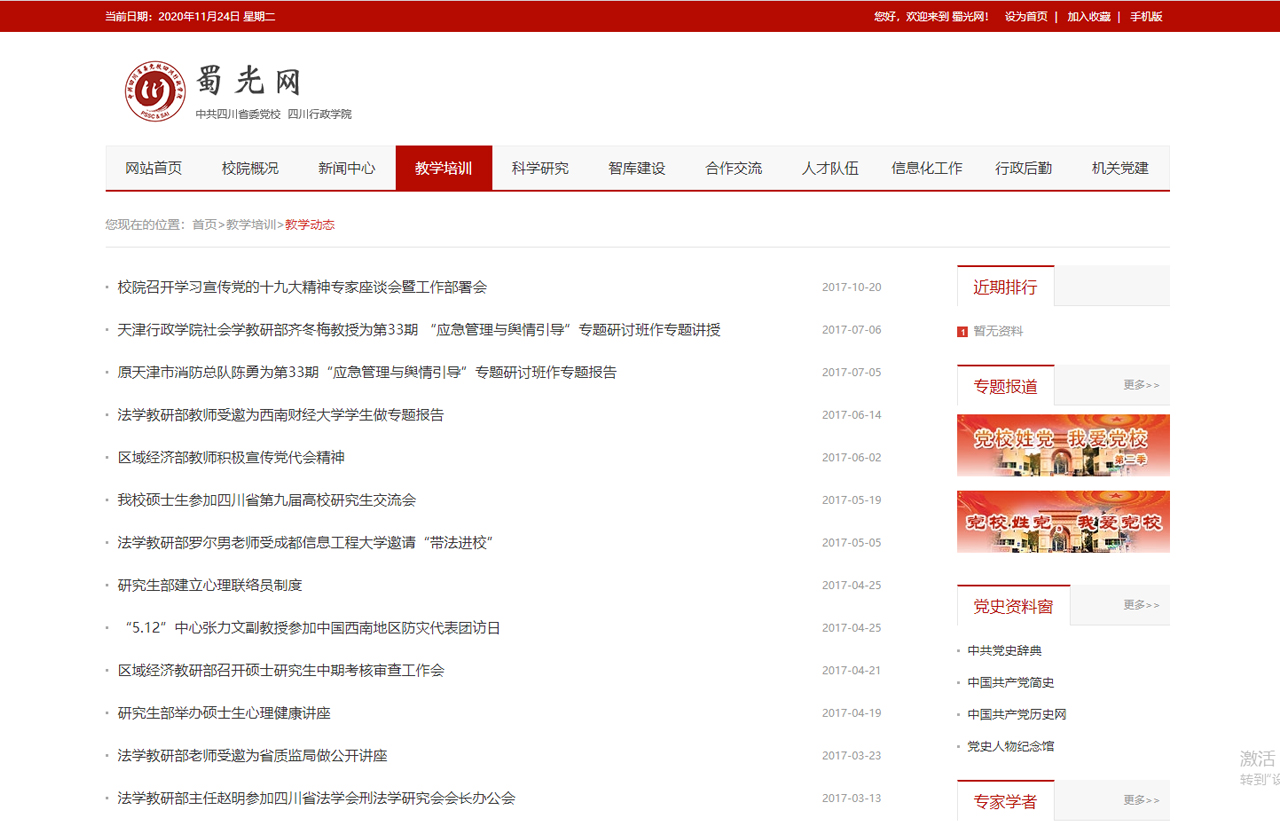This screenshot has width=1280, height=821.
Task: Click 加入收藏 link at top
Action: pos(1089,16)
